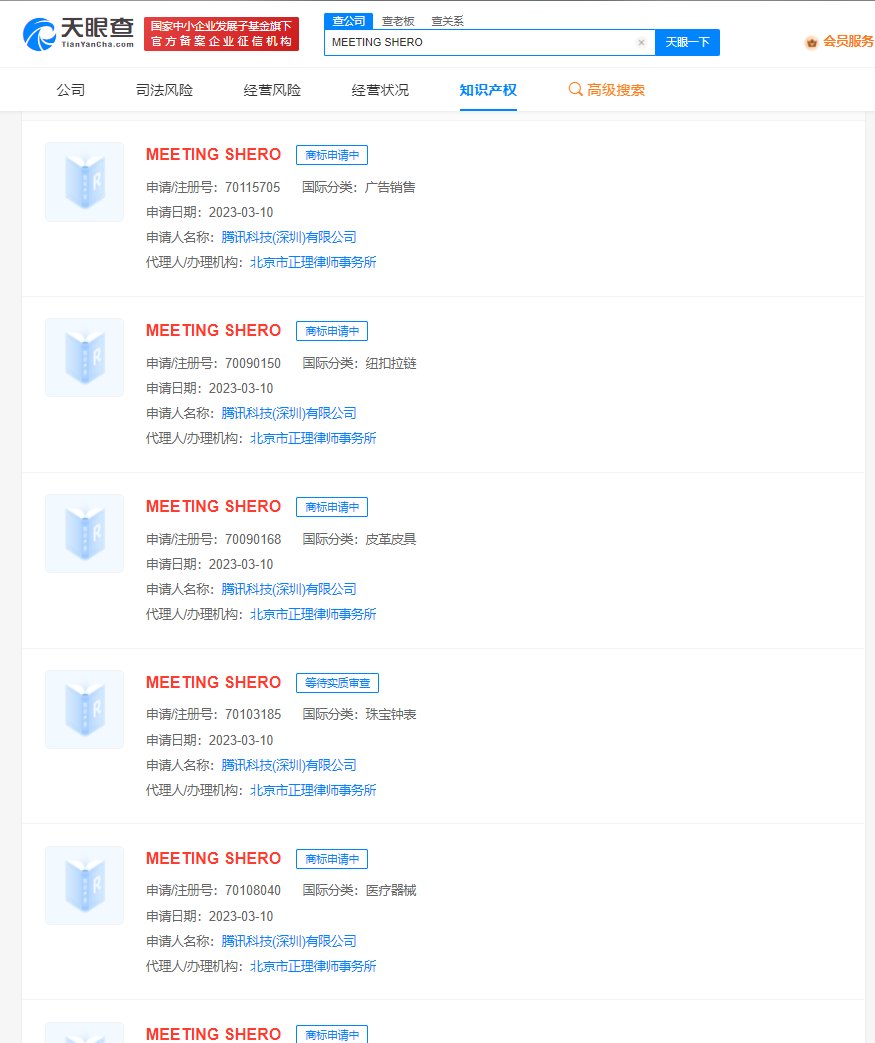Click the 国际分类: 皮革皮具 text
This screenshot has width=875, height=1043.
point(359,539)
